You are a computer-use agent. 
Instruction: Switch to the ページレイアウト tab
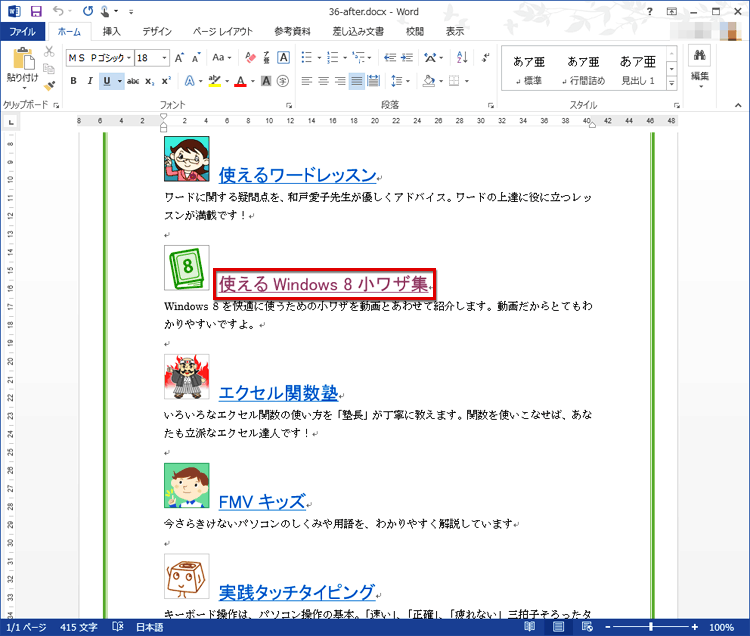222,32
